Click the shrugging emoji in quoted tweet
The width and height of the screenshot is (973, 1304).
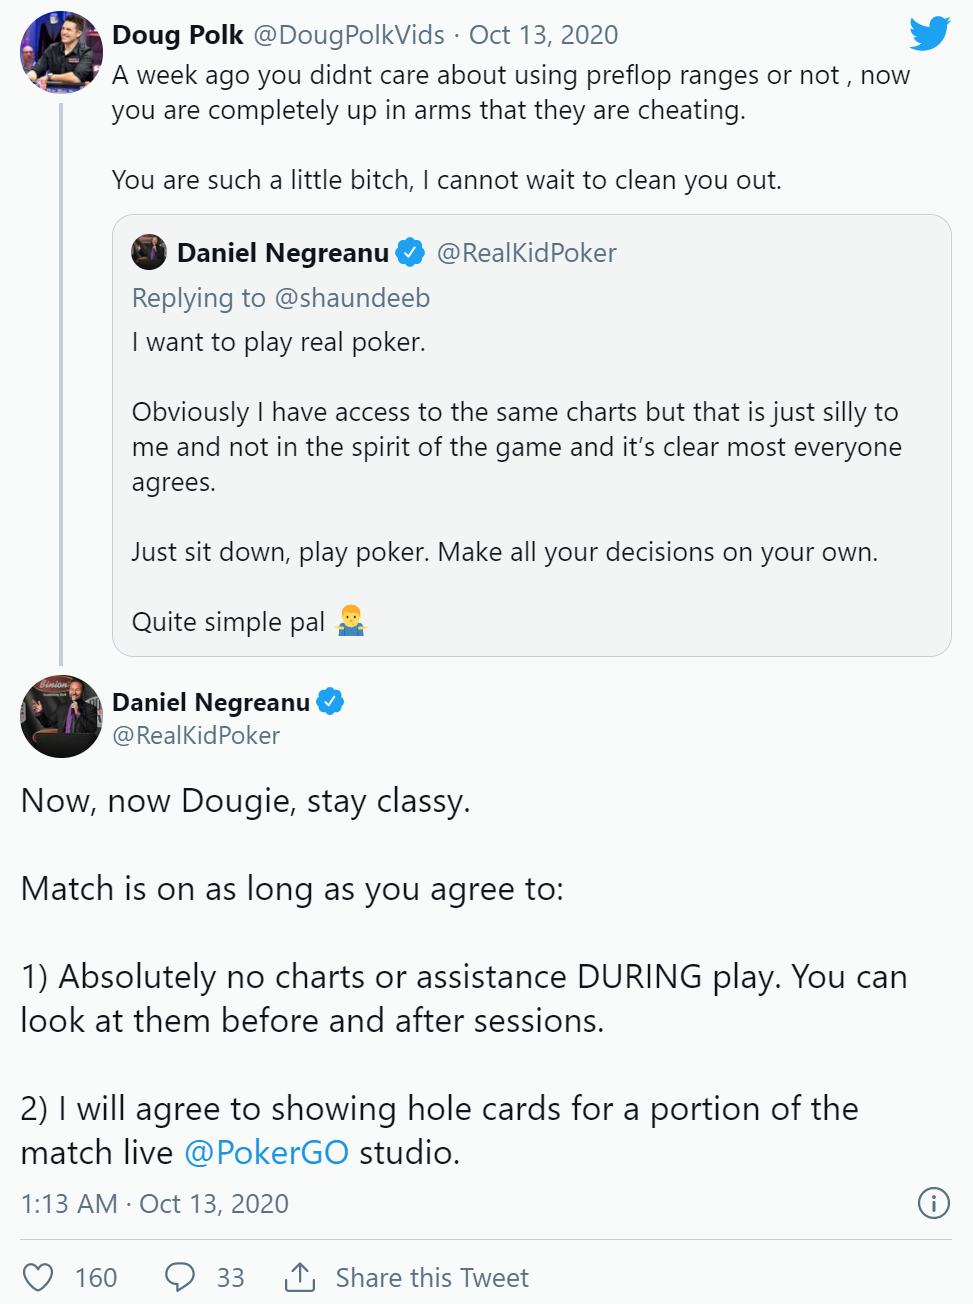click(351, 621)
